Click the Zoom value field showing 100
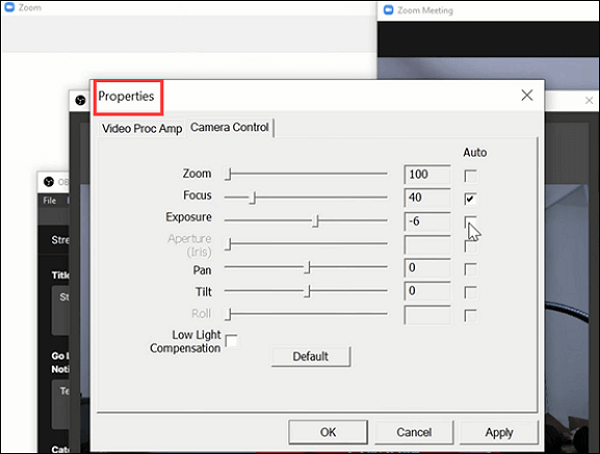The height and width of the screenshot is (454, 600). tap(428, 175)
